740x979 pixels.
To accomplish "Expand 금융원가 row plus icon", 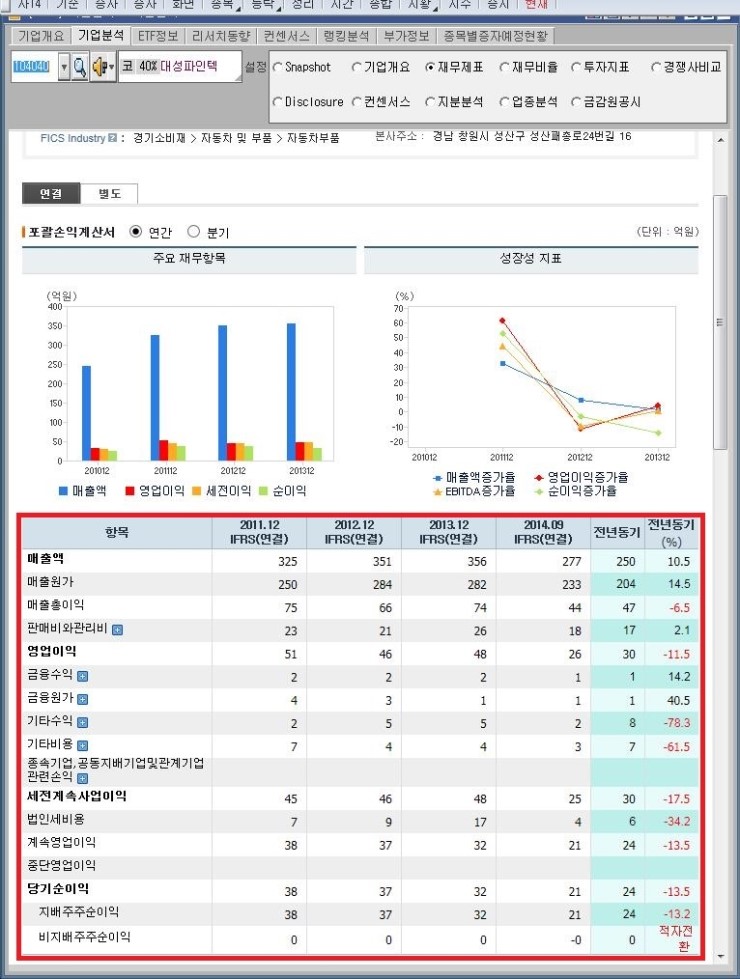I will (x=82, y=699).
